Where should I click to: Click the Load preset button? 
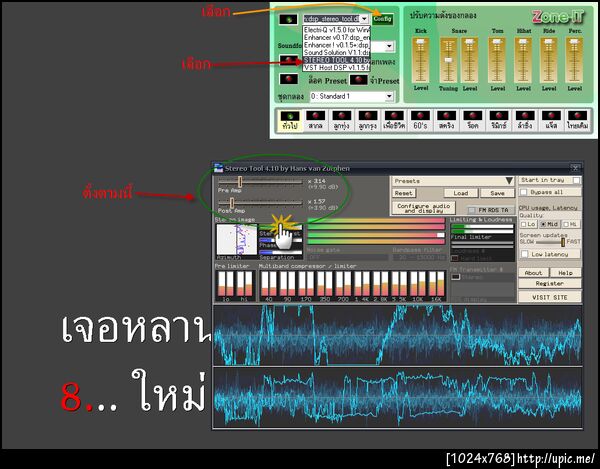coord(461,193)
